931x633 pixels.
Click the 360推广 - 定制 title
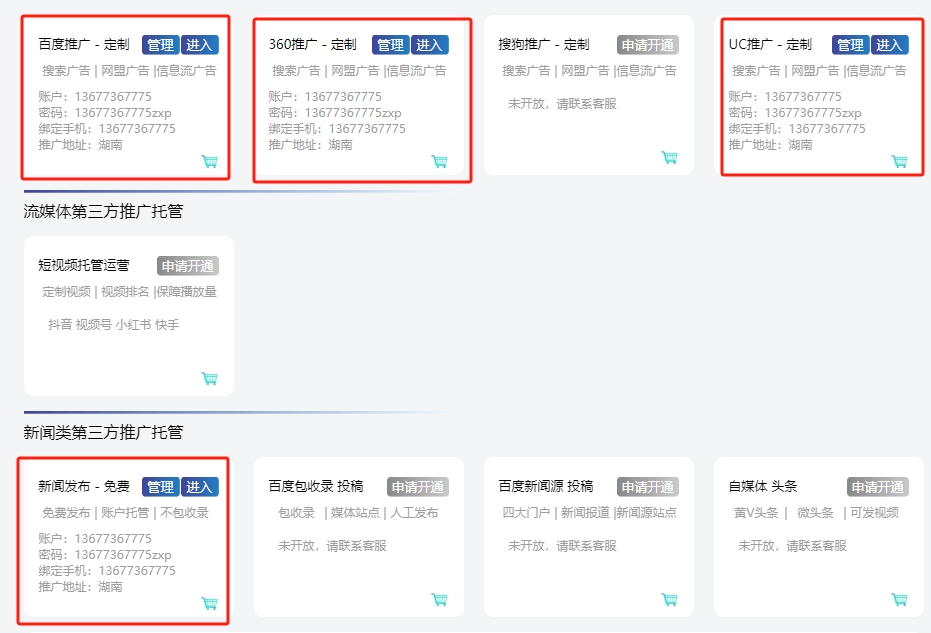tap(312, 45)
